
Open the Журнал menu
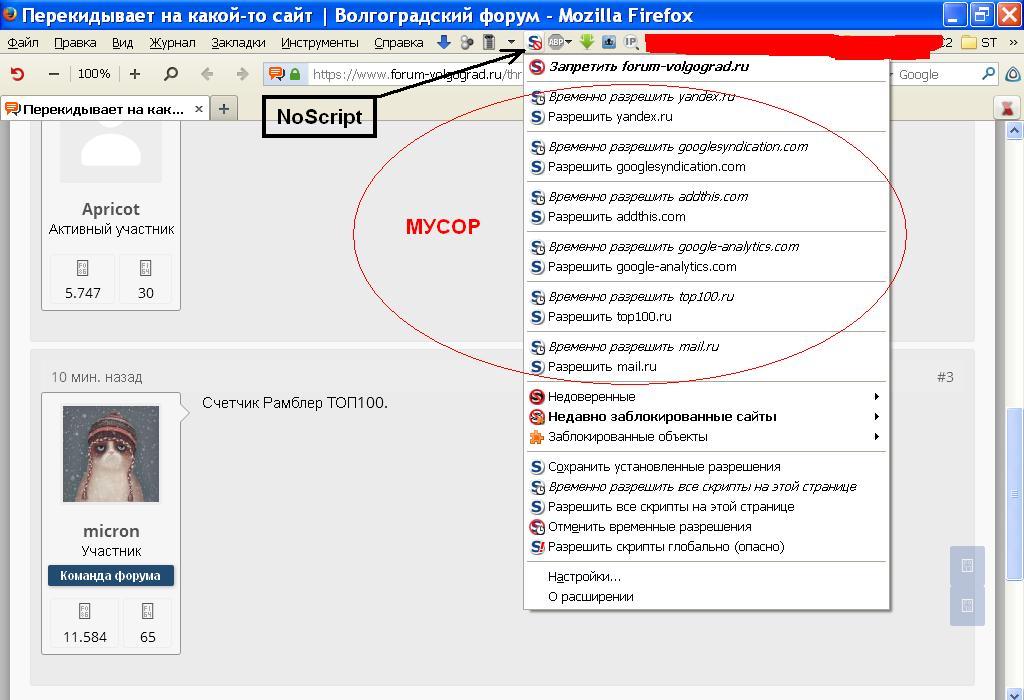click(172, 42)
